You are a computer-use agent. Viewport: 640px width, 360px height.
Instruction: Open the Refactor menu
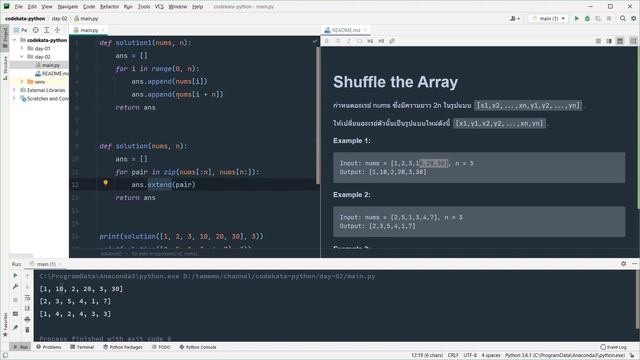coord(109,7)
